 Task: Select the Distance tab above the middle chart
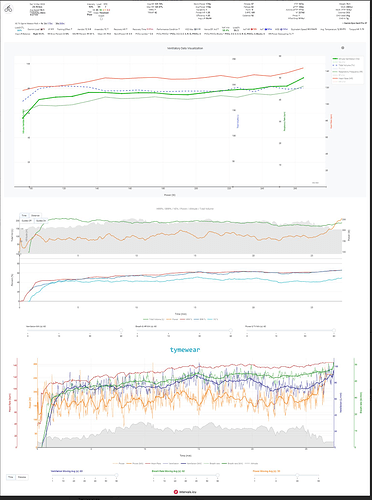(35, 216)
